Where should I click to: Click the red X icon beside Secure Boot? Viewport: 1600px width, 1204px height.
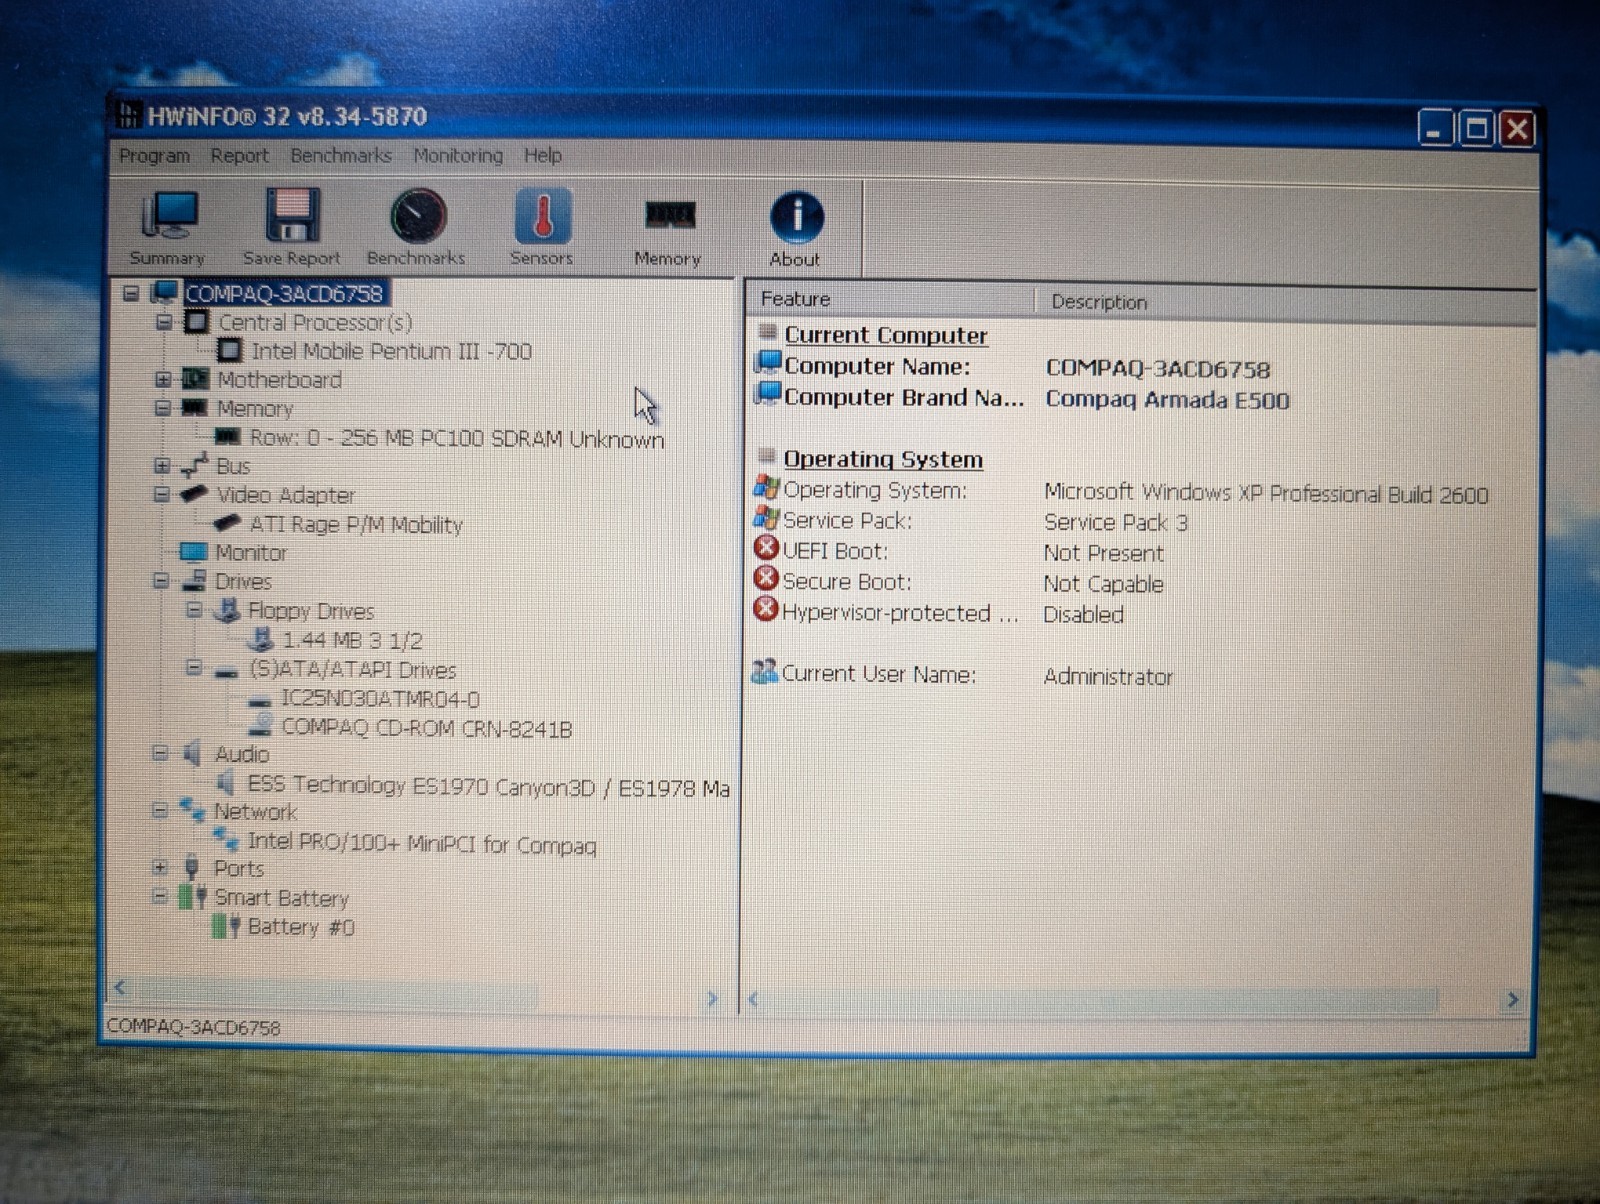[x=766, y=578]
